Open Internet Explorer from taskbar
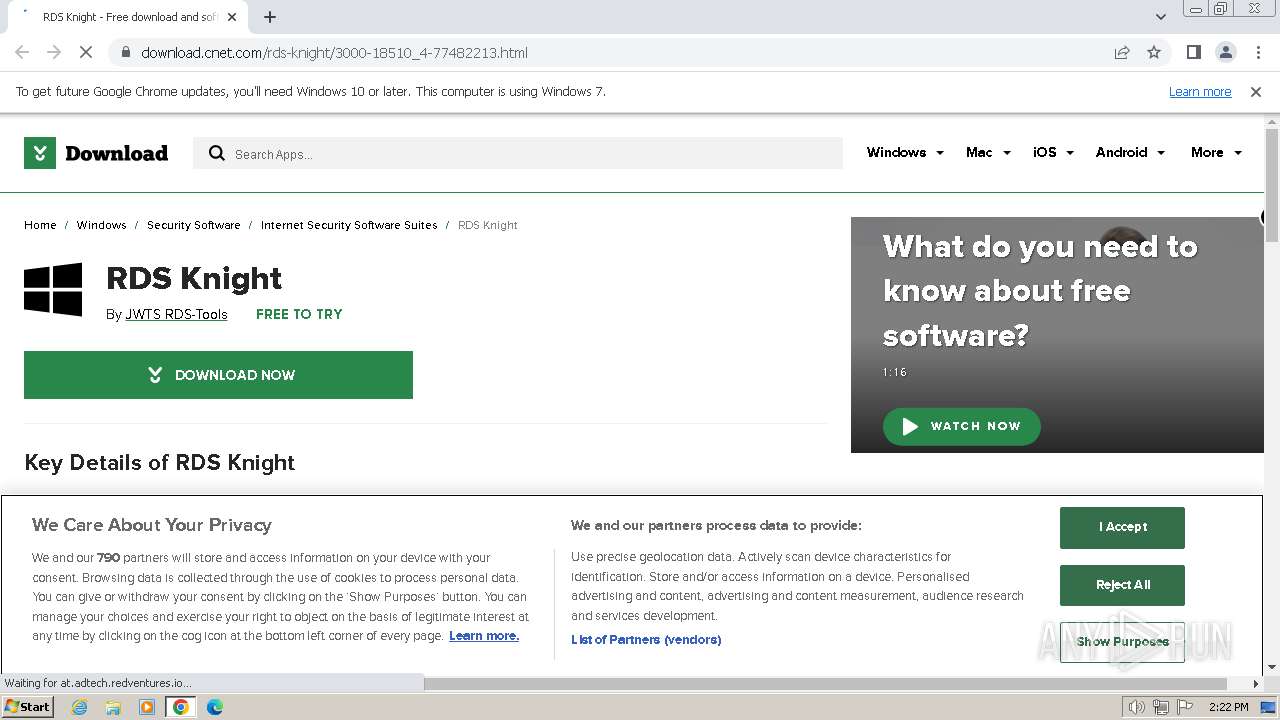Viewport: 1280px width, 720px height. click(79, 707)
